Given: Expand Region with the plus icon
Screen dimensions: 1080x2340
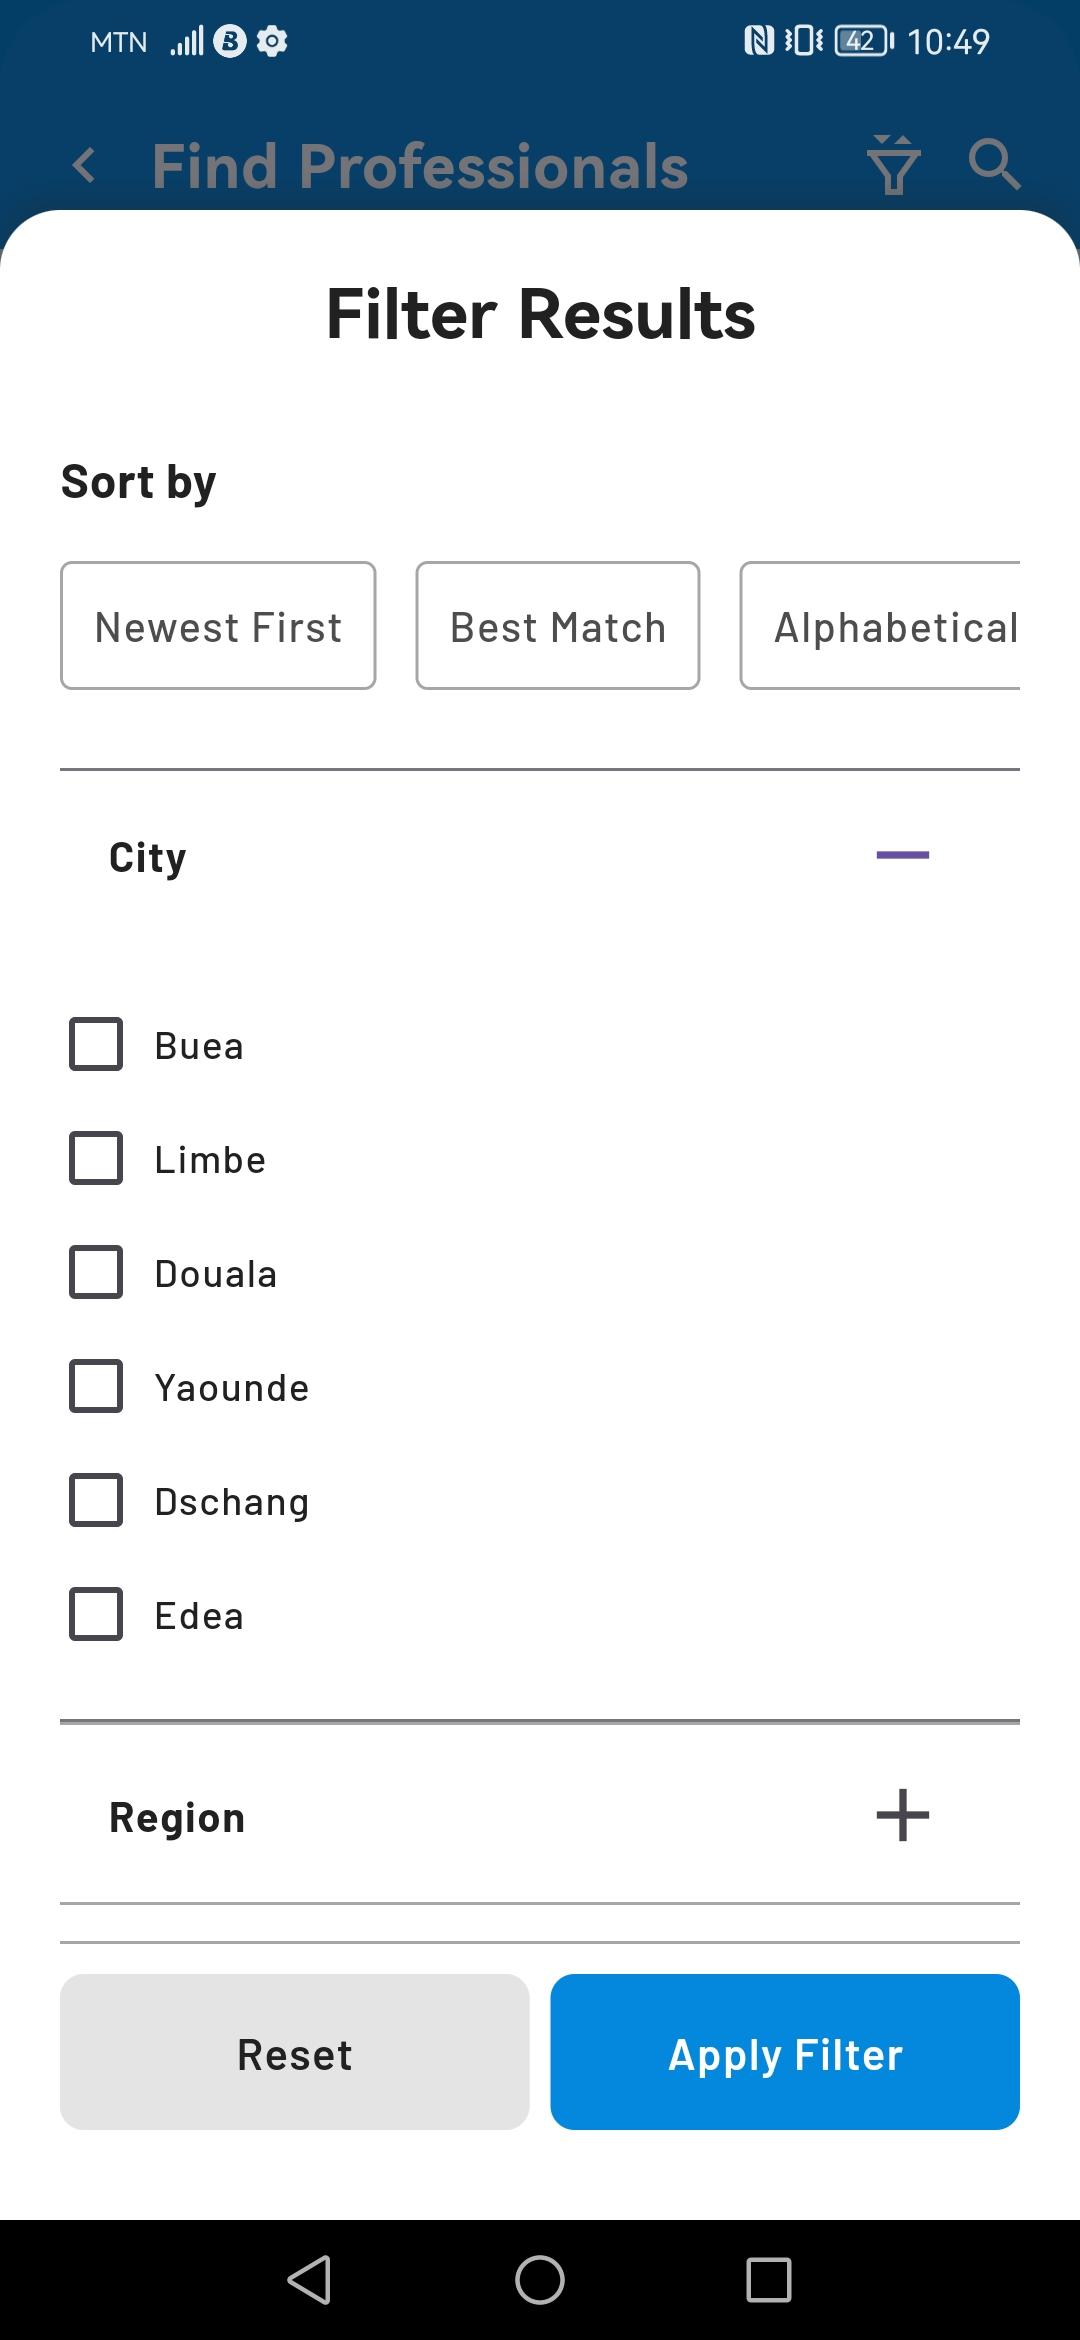Looking at the screenshot, I should (x=903, y=1815).
